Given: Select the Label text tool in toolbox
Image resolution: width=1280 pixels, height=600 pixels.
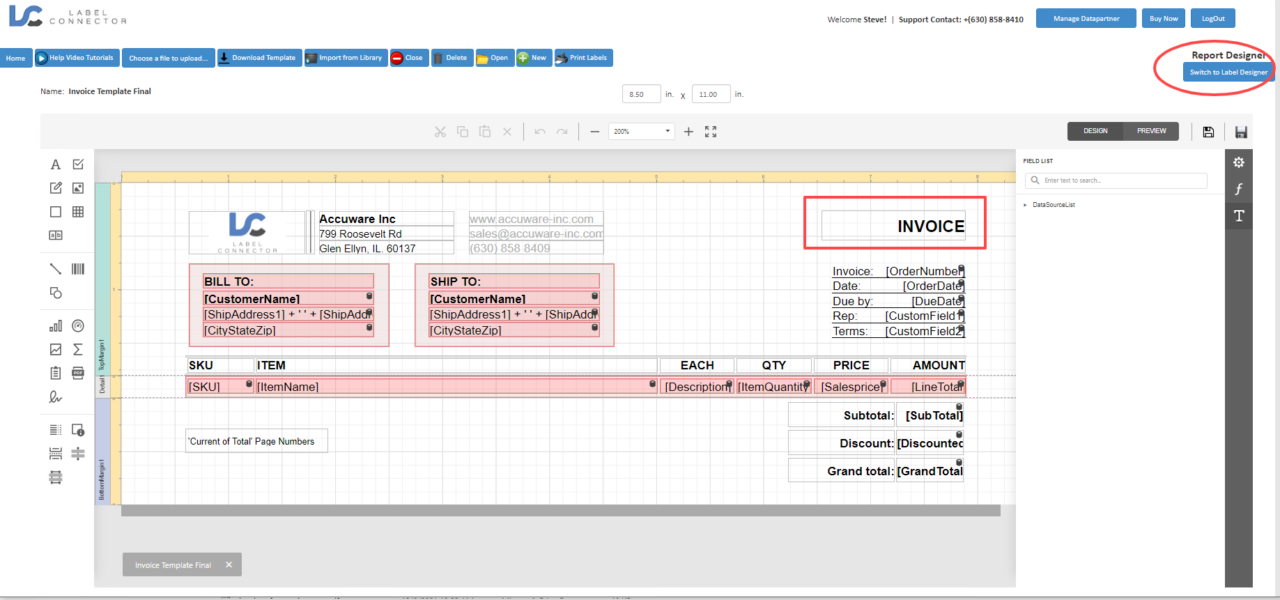Looking at the screenshot, I should [x=56, y=165].
